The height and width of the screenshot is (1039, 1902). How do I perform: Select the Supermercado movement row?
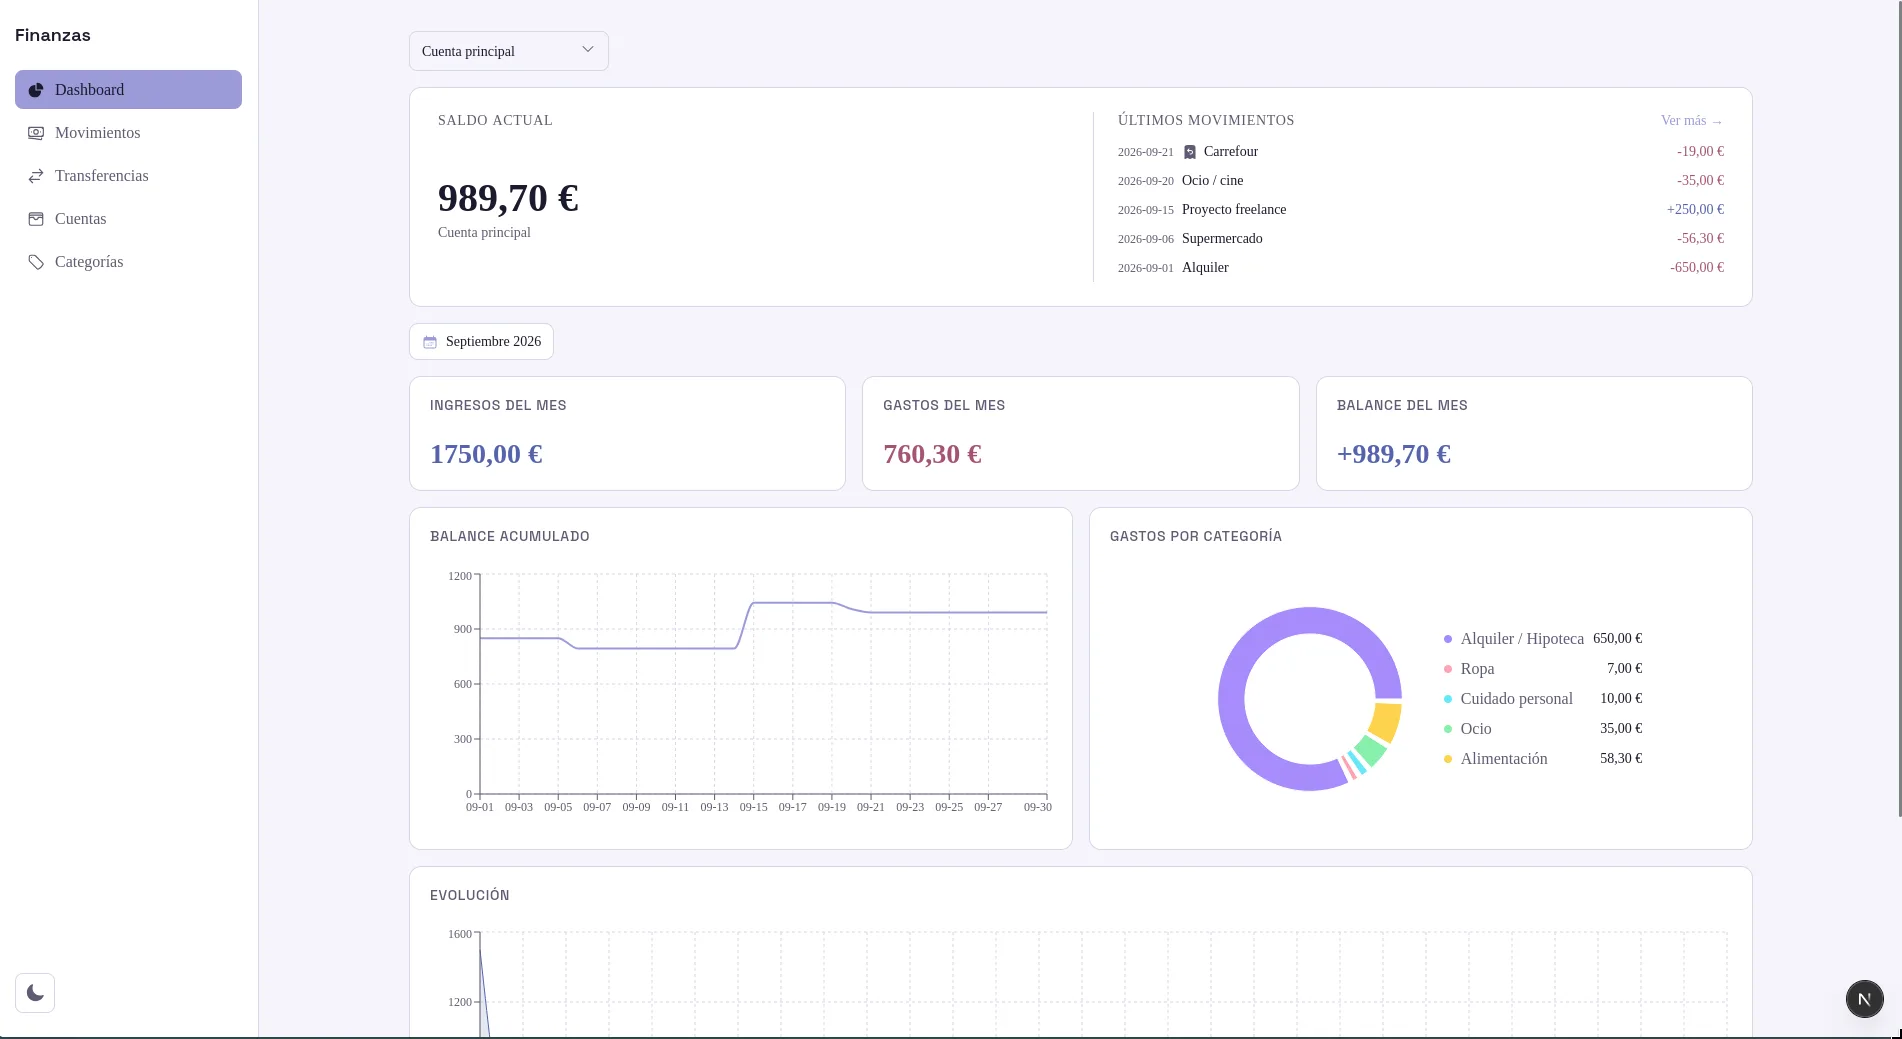[x=1421, y=239]
